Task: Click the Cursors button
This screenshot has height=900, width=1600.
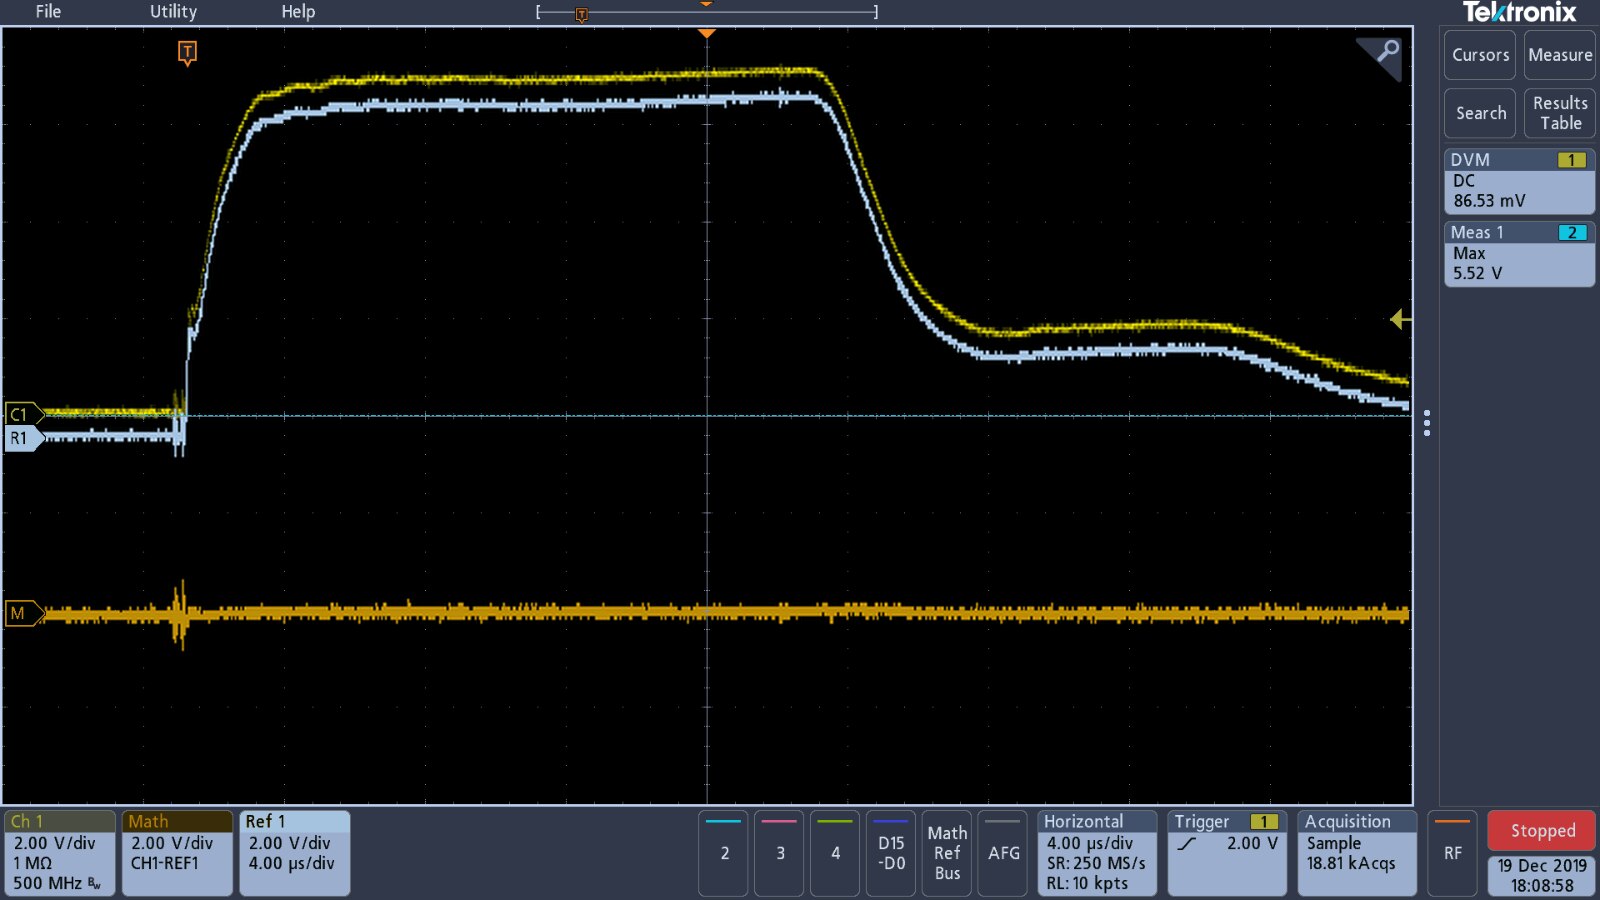Action: [x=1480, y=55]
